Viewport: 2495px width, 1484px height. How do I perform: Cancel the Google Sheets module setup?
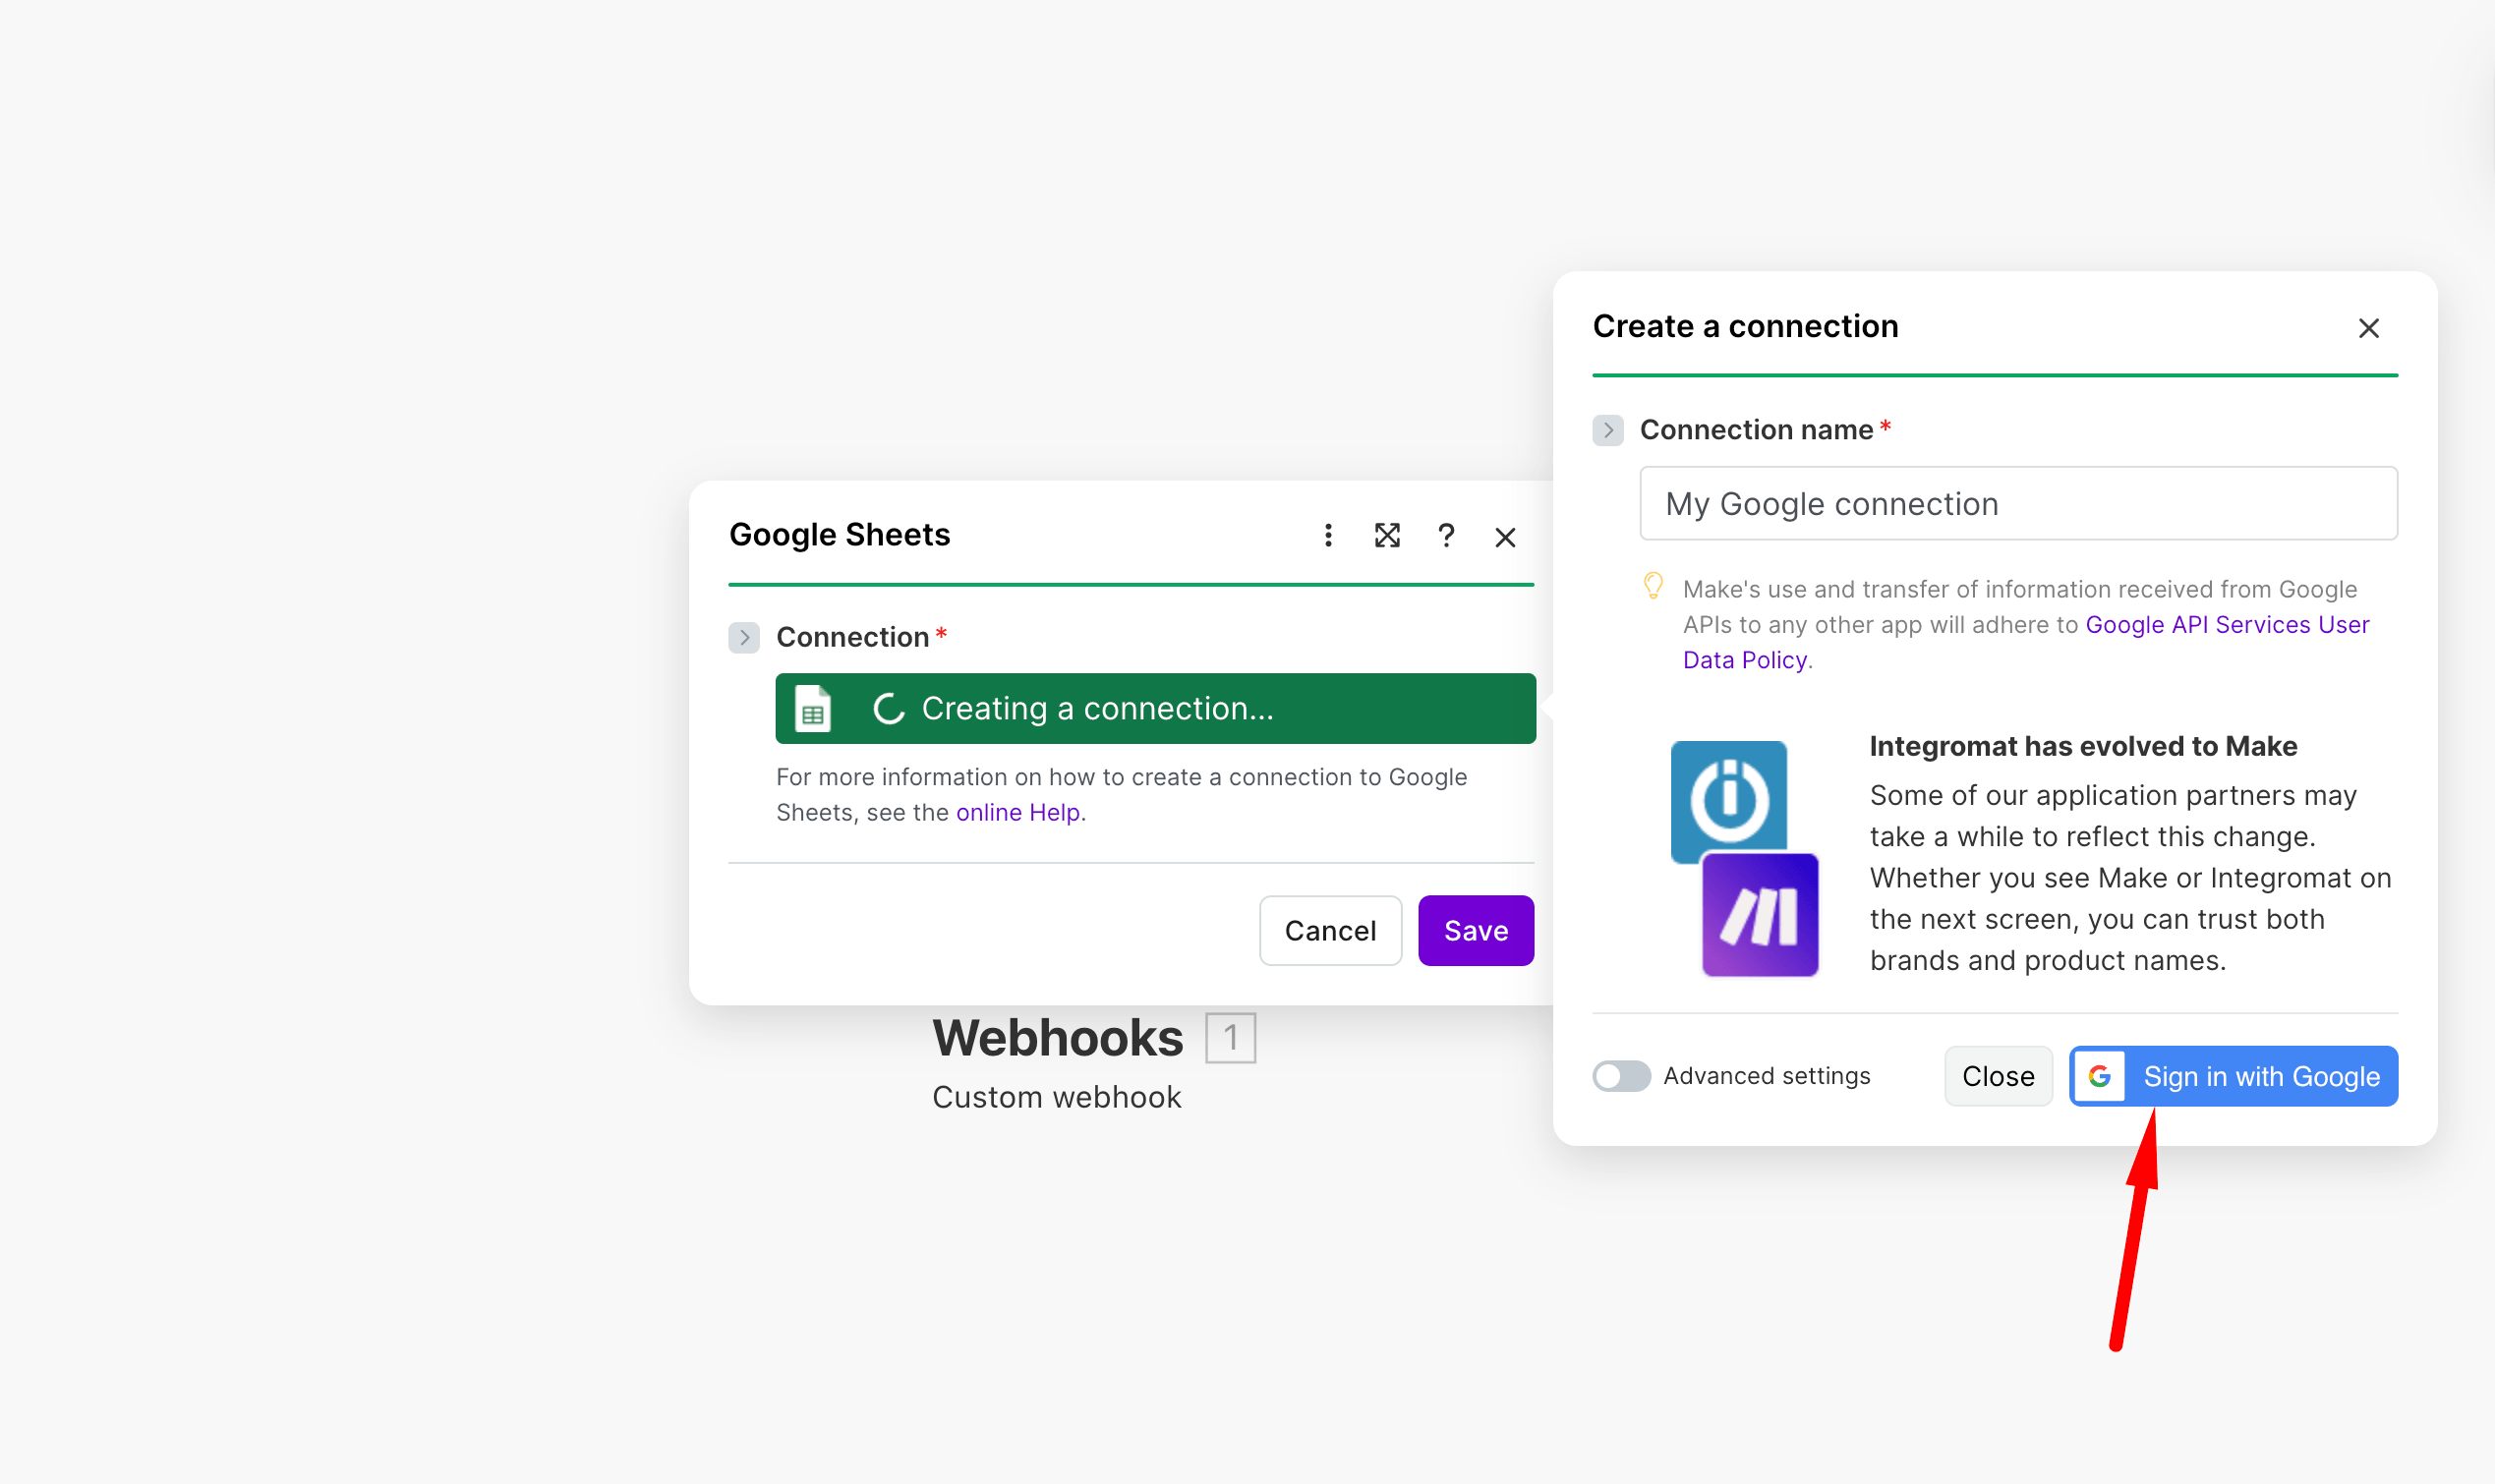pos(1331,930)
